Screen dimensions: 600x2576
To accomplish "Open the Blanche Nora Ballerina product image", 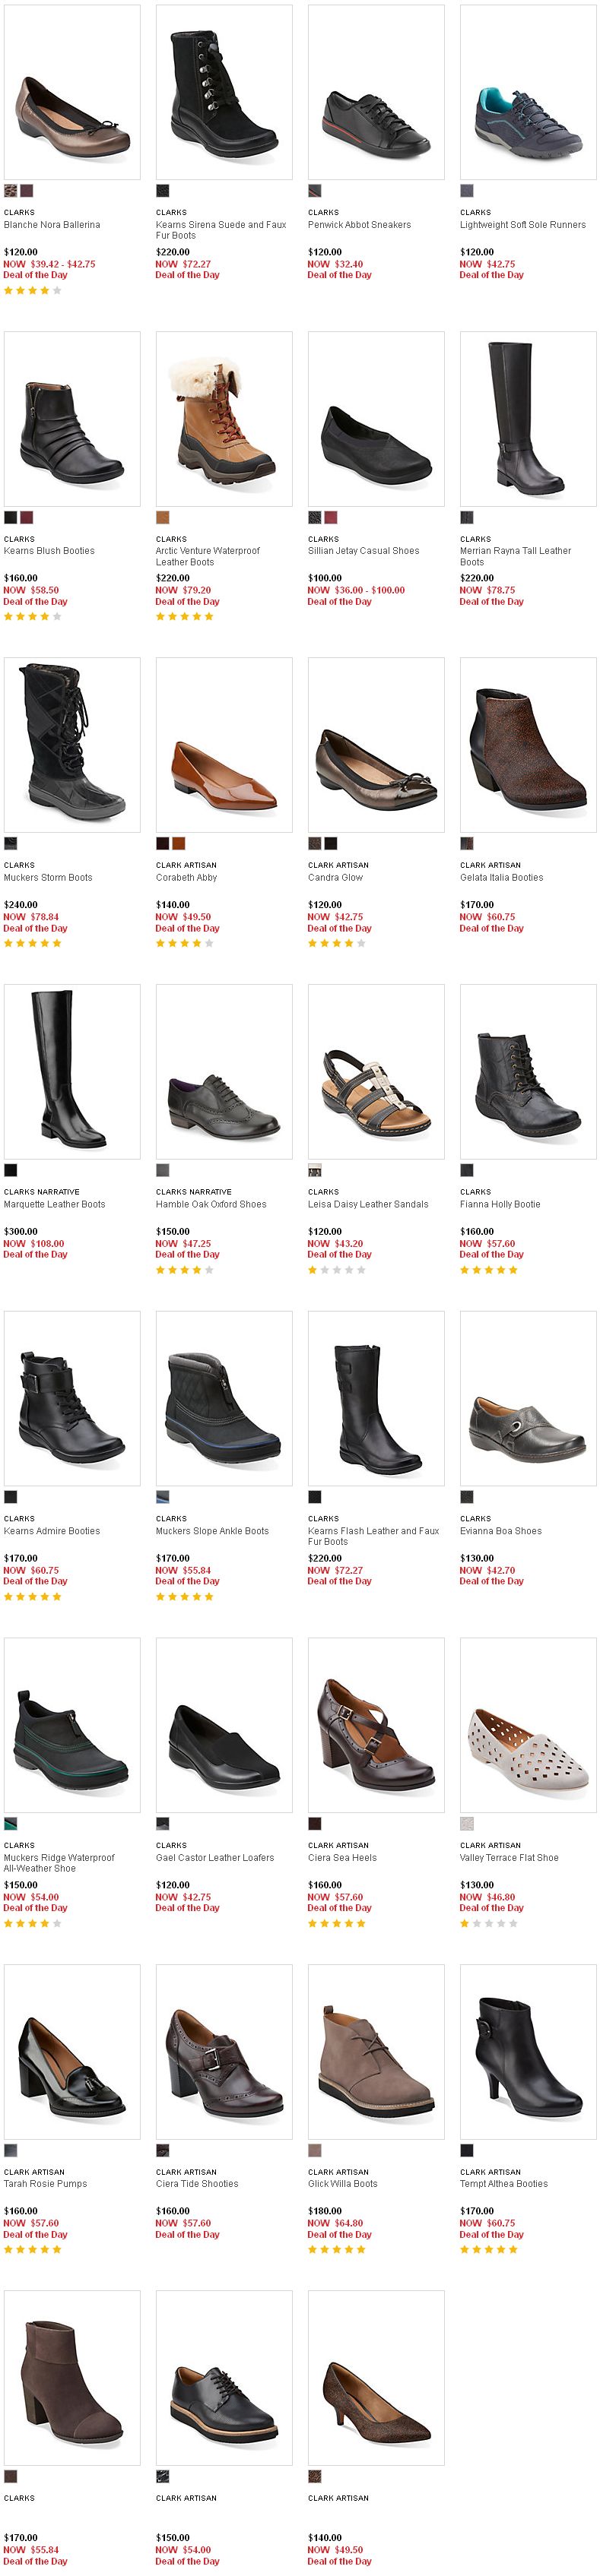I will [72, 92].
